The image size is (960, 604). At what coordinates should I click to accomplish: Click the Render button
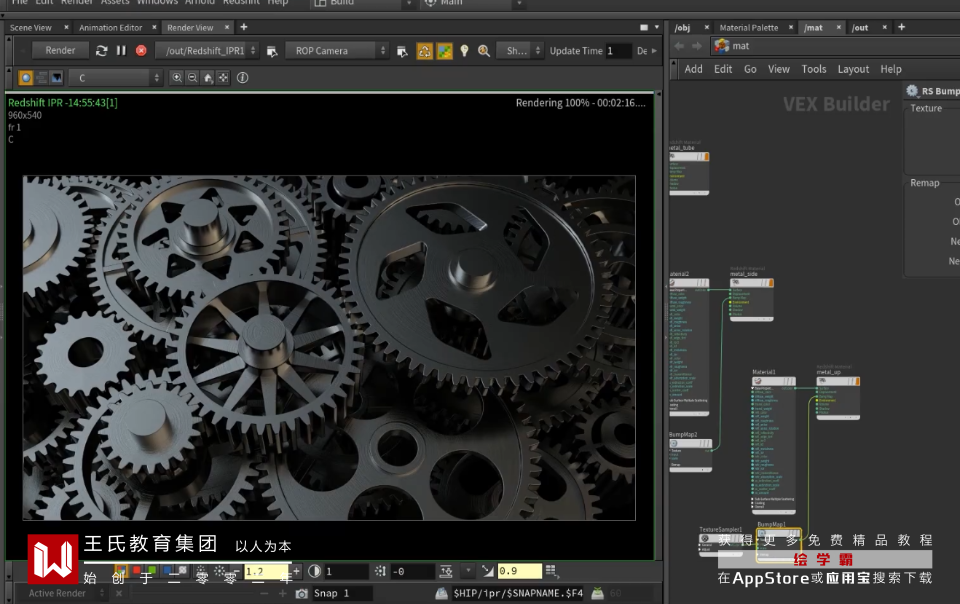tap(60, 50)
